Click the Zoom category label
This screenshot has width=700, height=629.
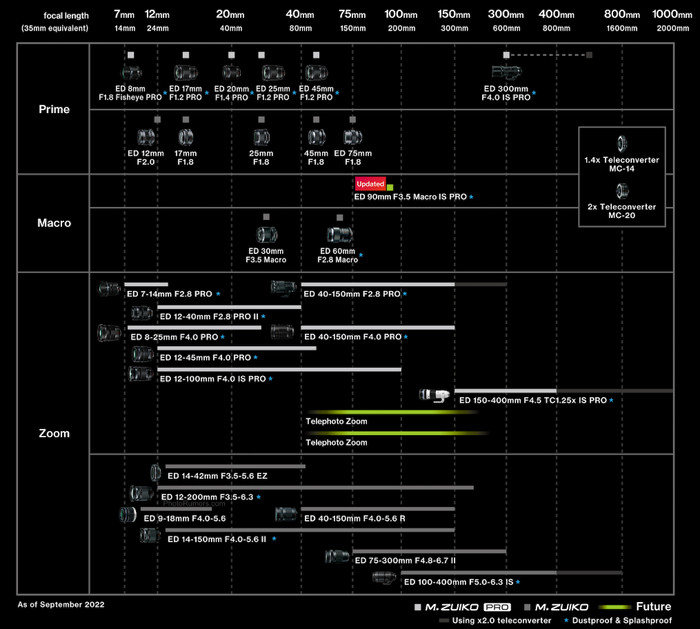(x=54, y=433)
